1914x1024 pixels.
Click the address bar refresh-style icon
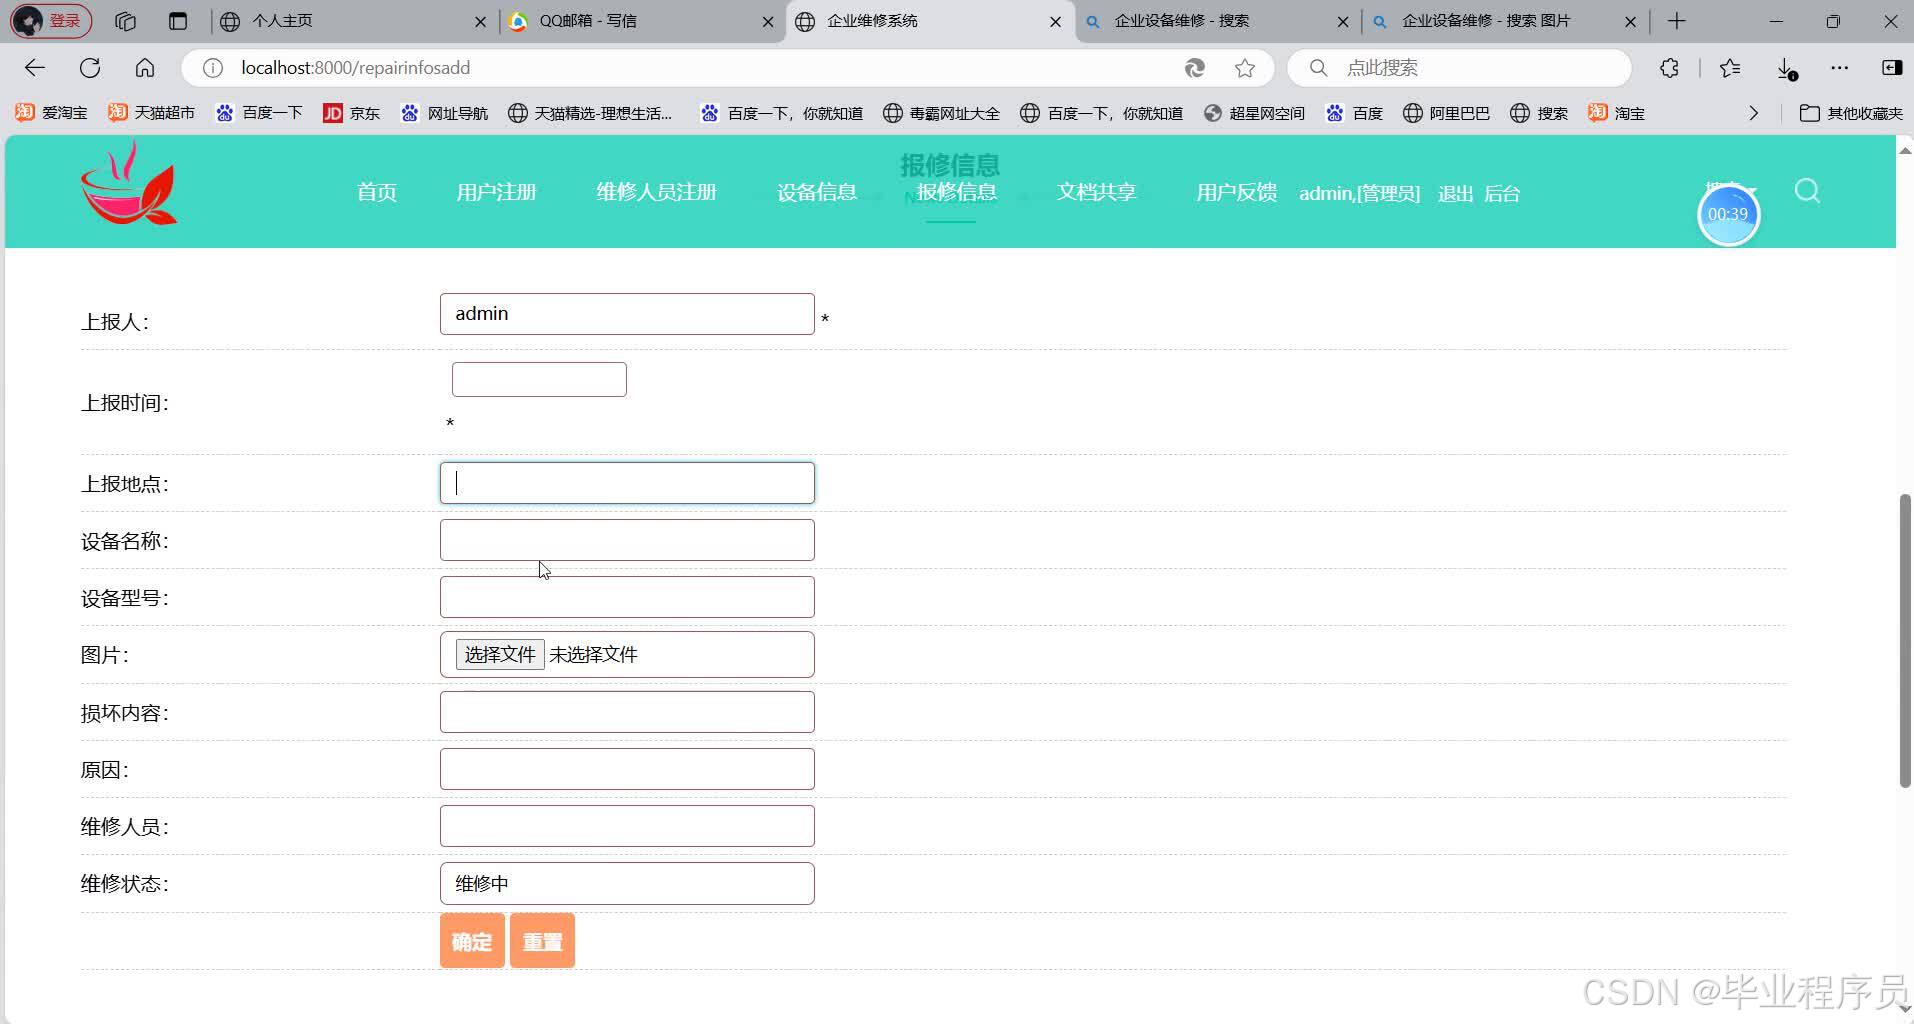click(x=1194, y=68)
